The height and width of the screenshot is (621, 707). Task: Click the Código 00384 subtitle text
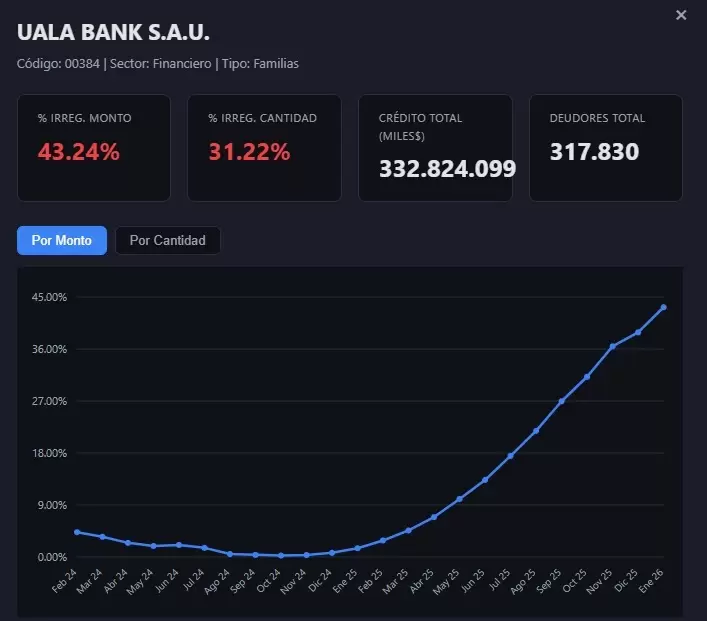point(60,64)
